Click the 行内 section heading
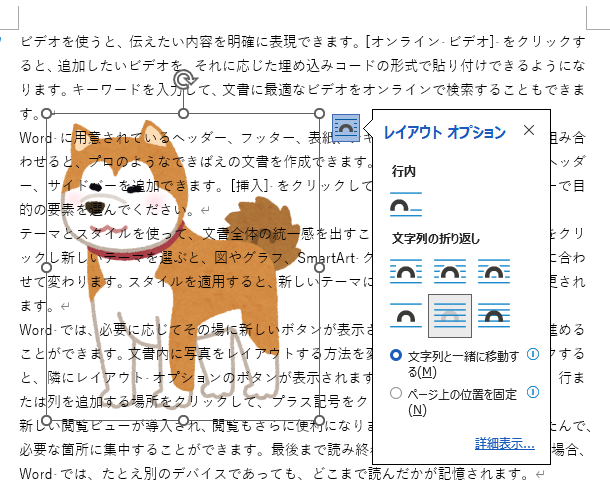The width and height of the screenshot is (610, 482). tap(404, 171)
